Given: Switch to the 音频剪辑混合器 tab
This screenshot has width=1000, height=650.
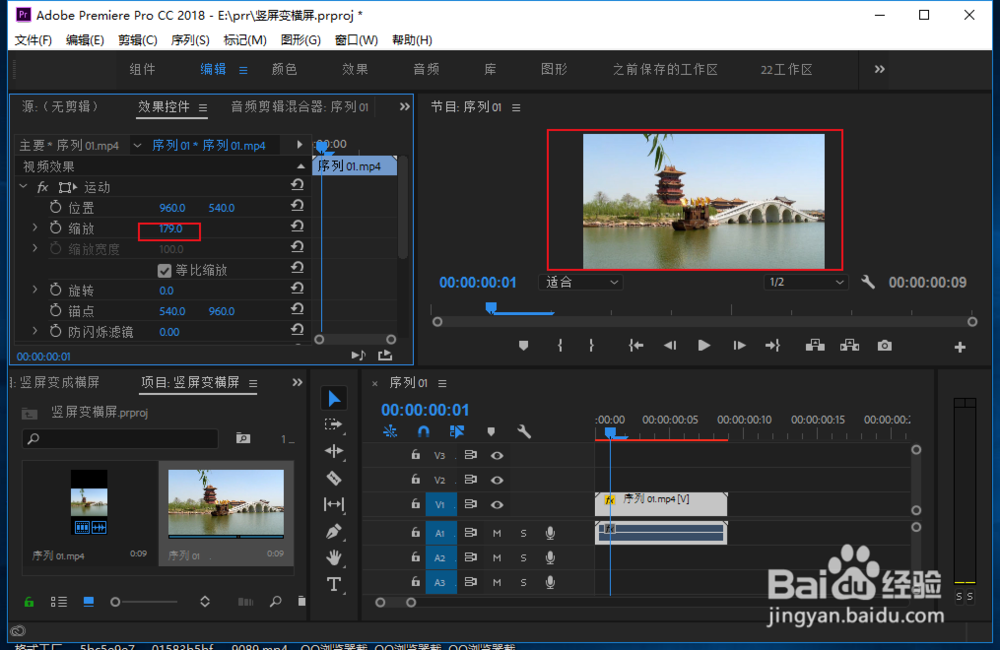Looking at the screenshot, I should (299, 107).
